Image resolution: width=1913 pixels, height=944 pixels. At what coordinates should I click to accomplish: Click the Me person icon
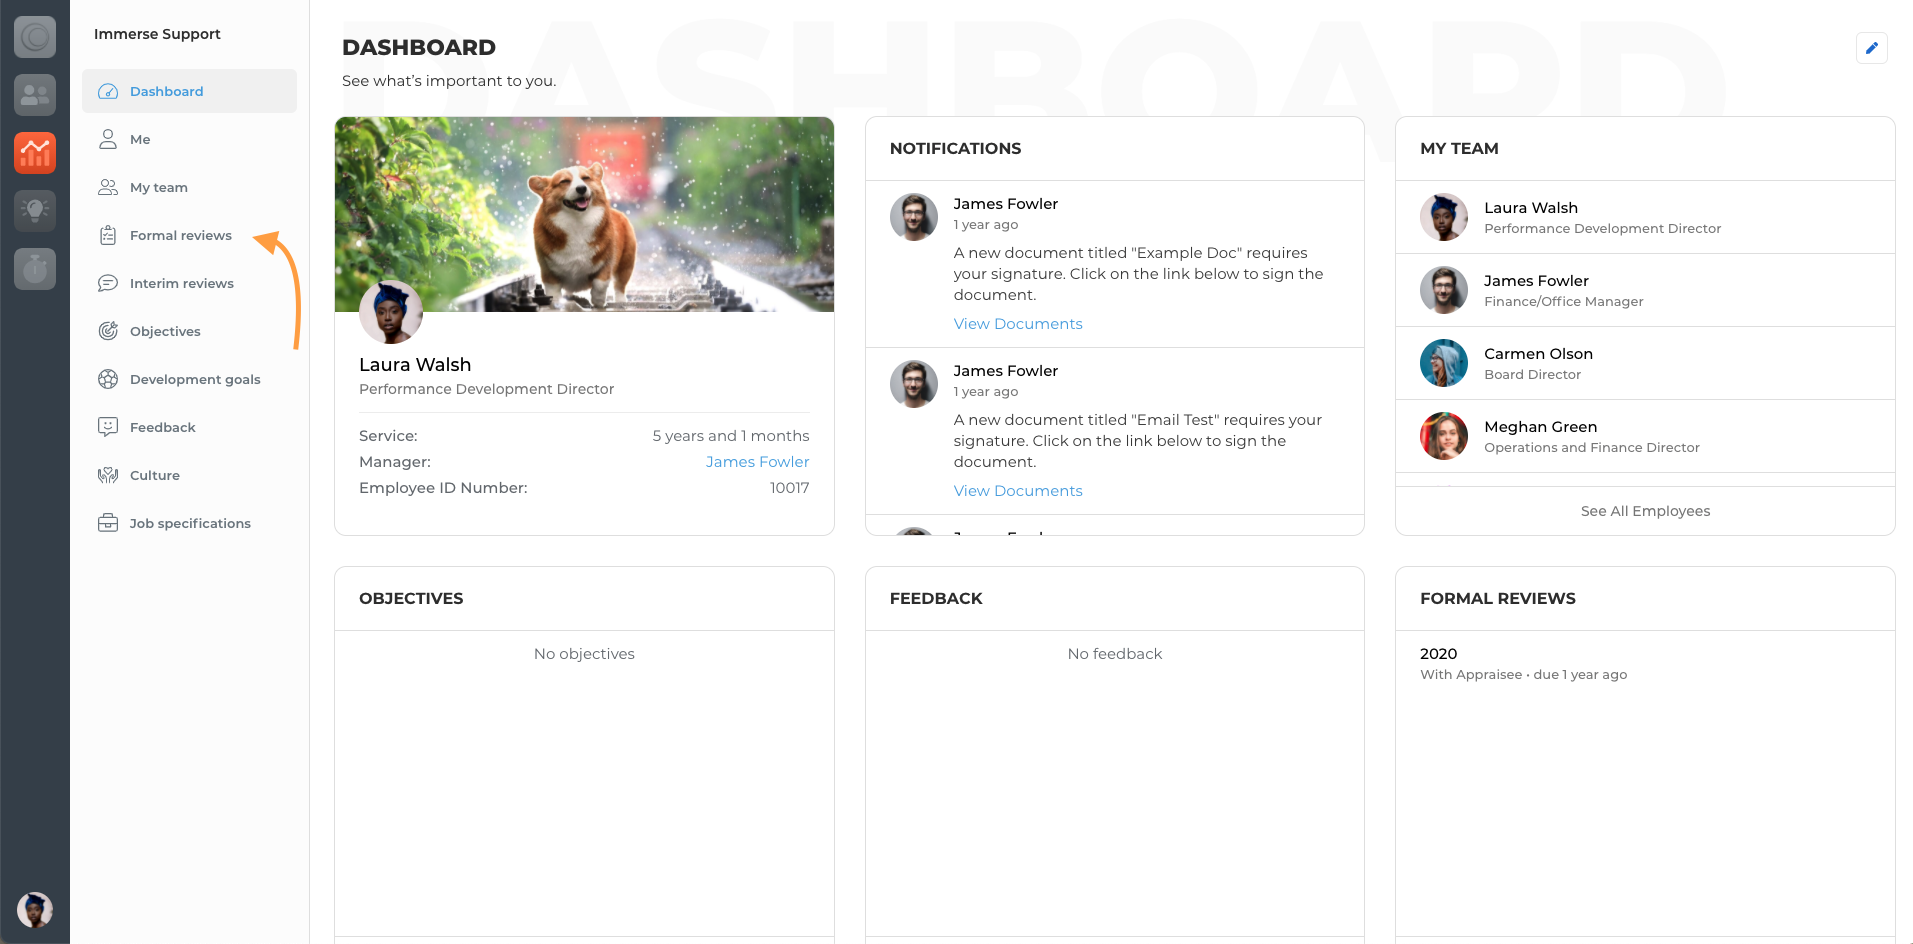108,139
